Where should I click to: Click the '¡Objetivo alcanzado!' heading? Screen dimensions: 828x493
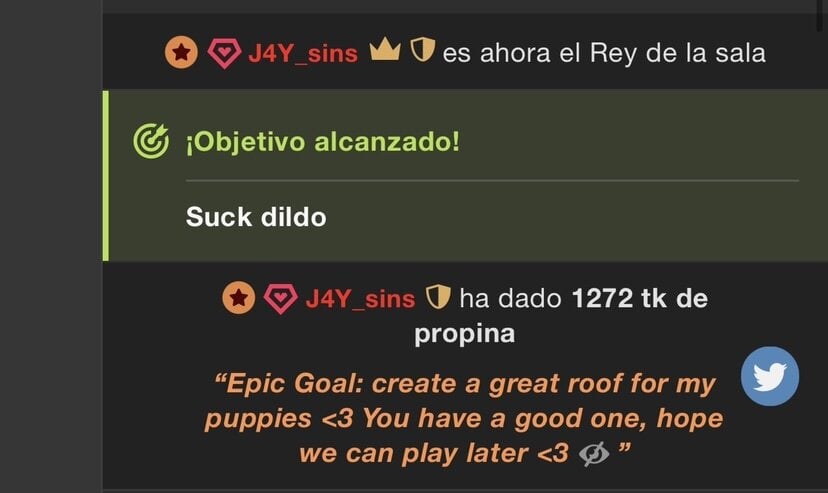click(x=323, y=142)
